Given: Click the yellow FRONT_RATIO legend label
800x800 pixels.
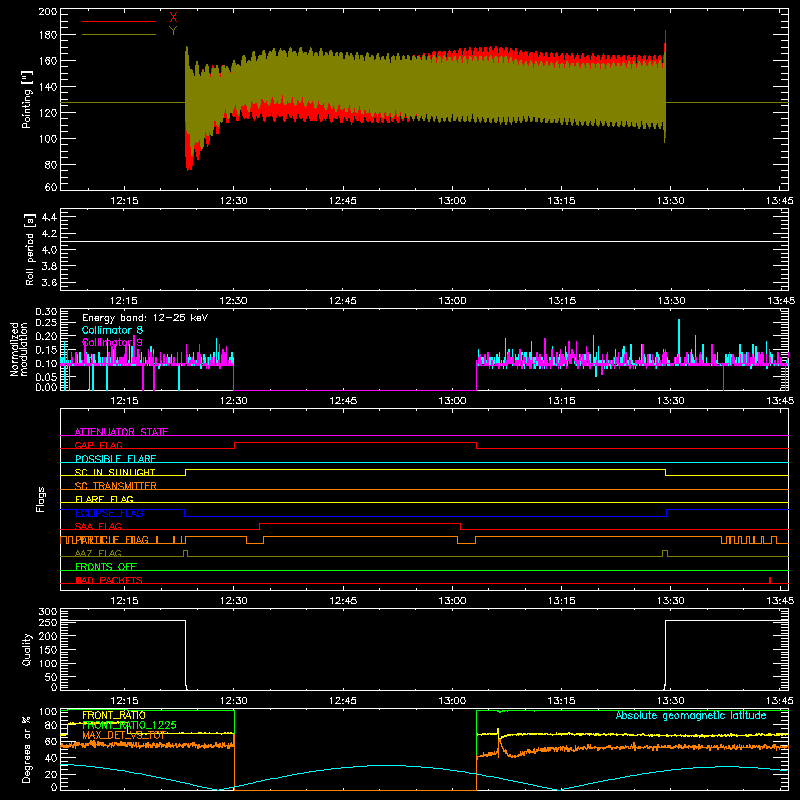Looking at the screenshot, I should click(114, 715).
